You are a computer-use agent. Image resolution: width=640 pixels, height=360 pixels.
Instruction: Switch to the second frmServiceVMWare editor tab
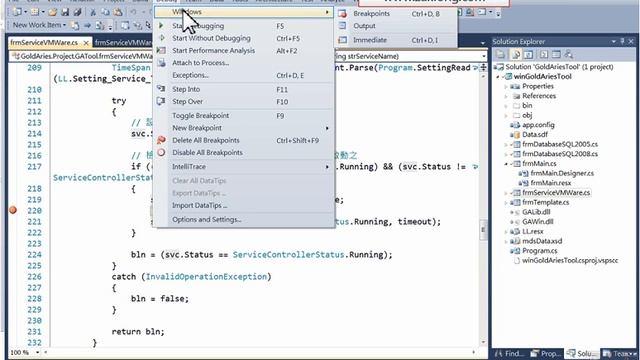pyautogui.click(x=123, y=42)
